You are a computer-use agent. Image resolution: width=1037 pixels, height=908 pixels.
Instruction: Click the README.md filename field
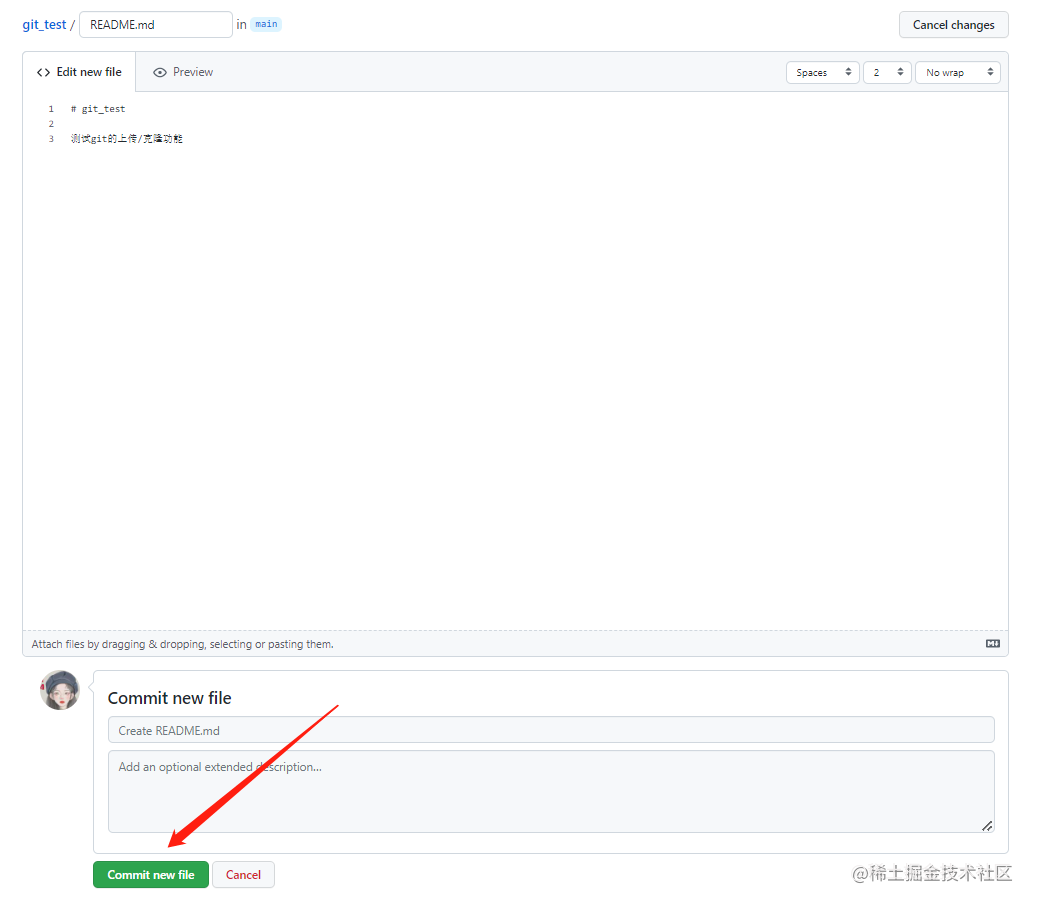coord(155,25)
